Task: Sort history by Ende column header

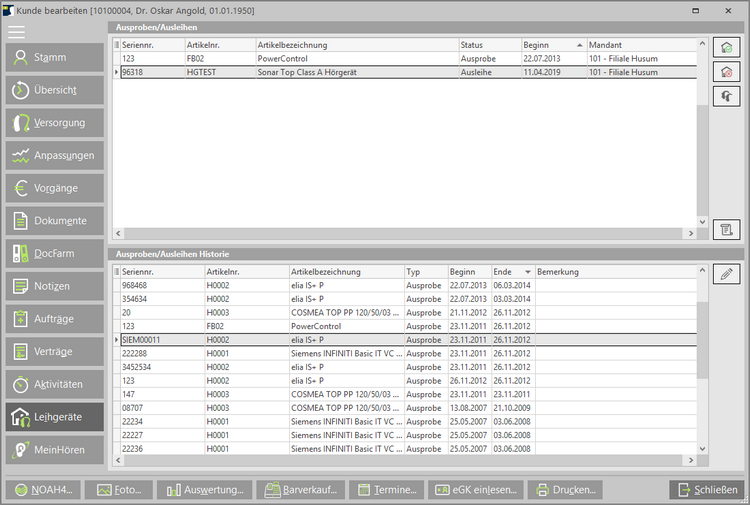Action: click(512, 272)
